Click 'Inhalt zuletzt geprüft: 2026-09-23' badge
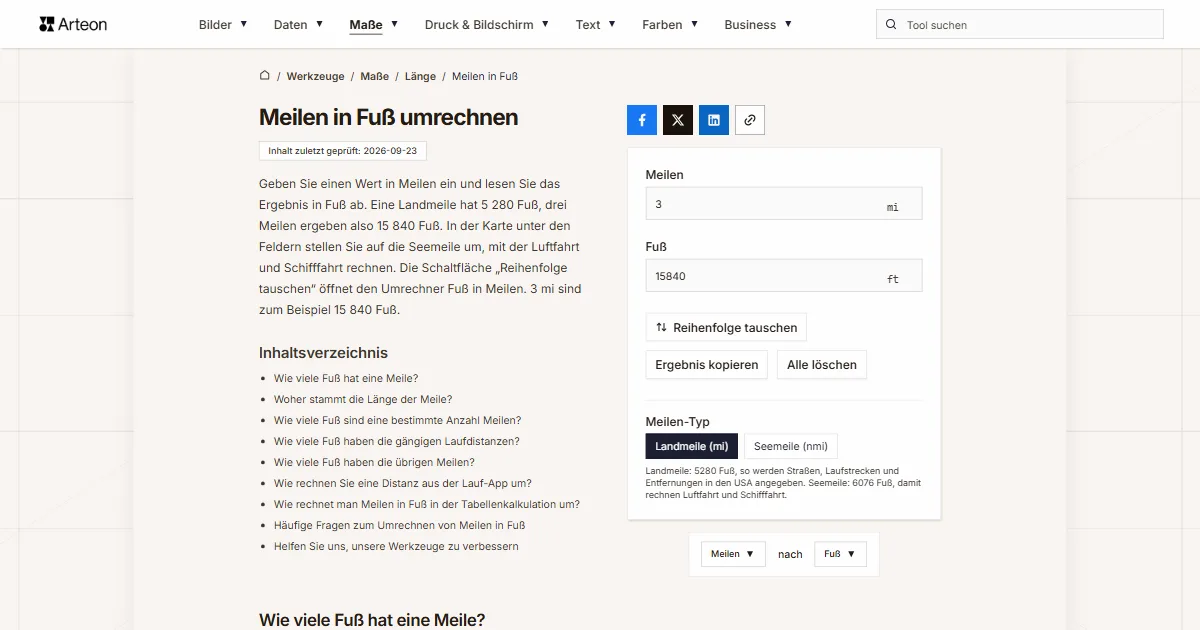This screenshot has width=1200, height=630. click(343, 151)
